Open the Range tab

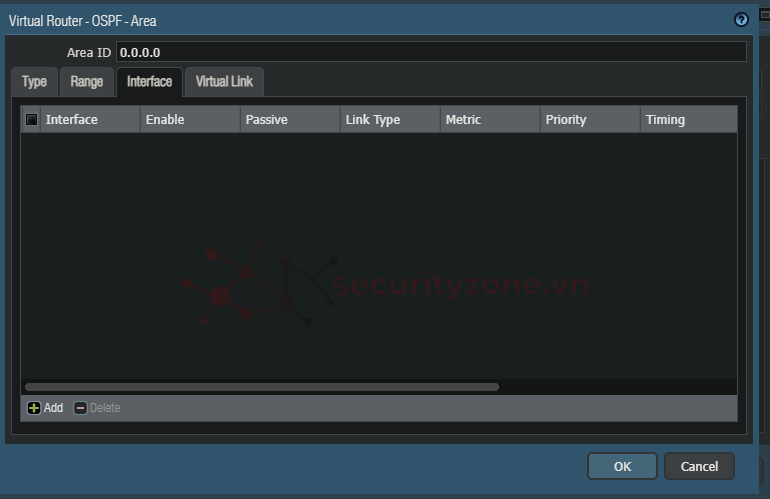coord(87,82)
